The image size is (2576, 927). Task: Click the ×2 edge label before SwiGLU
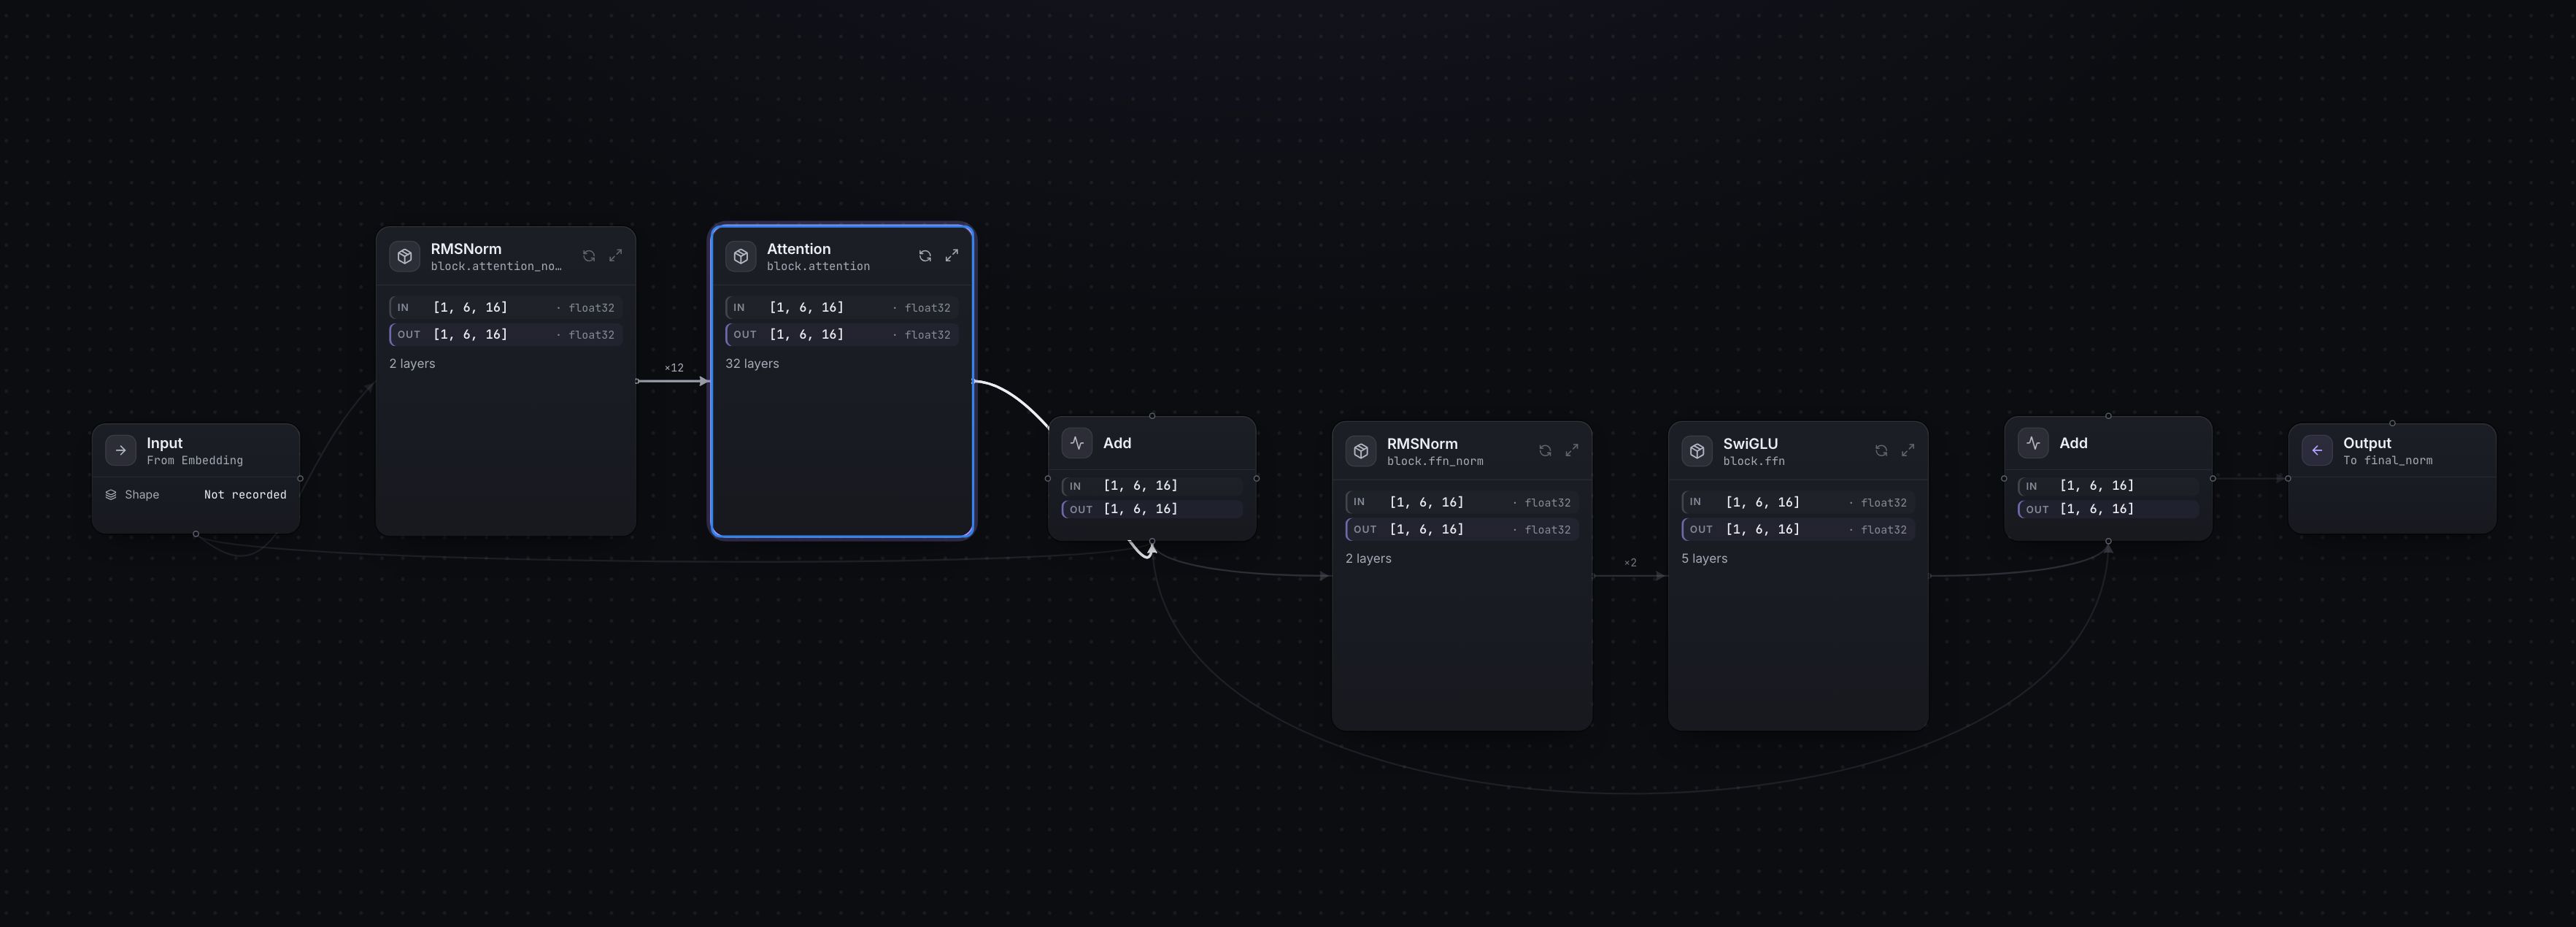coord(1630,563)
